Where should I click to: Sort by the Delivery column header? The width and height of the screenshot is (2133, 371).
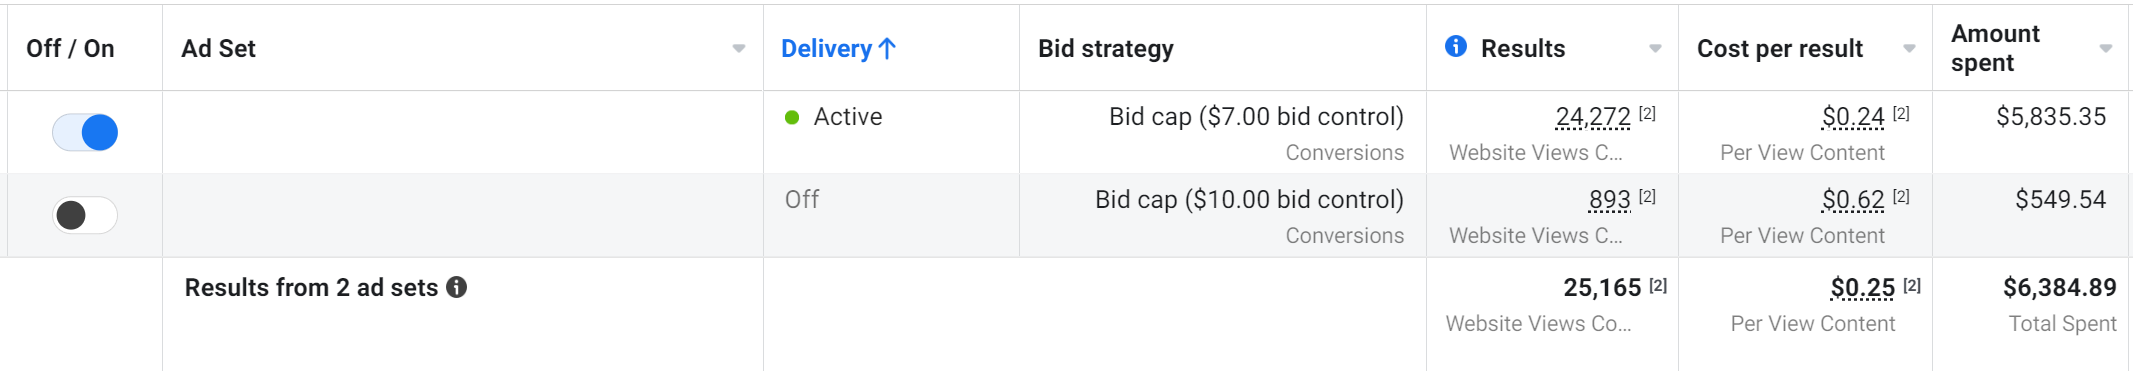826,48
